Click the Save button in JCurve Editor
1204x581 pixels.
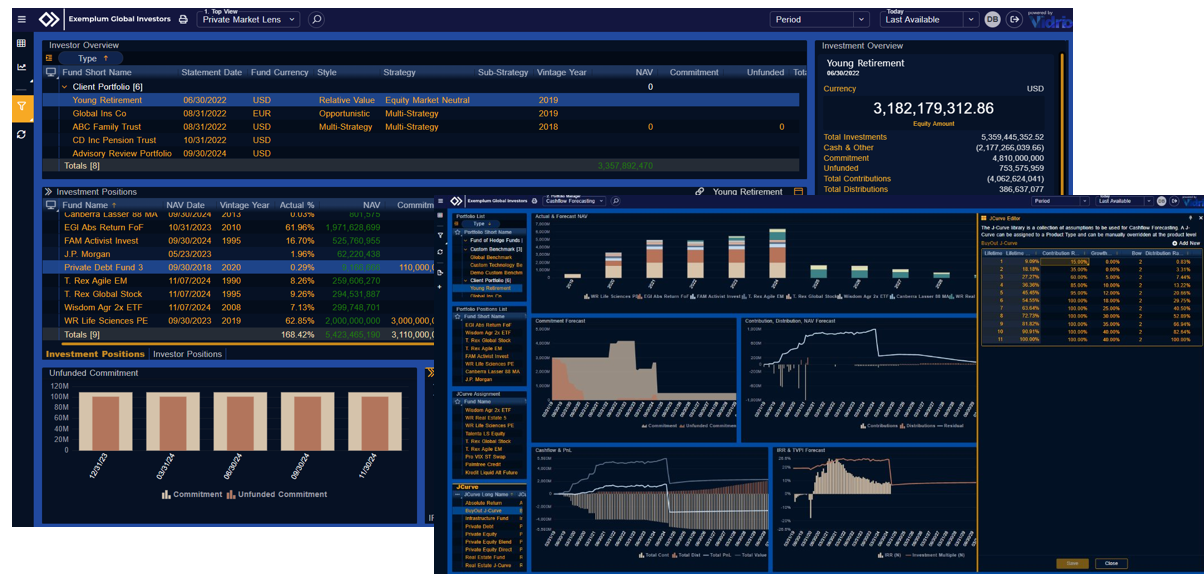[x=1072, y=563]
